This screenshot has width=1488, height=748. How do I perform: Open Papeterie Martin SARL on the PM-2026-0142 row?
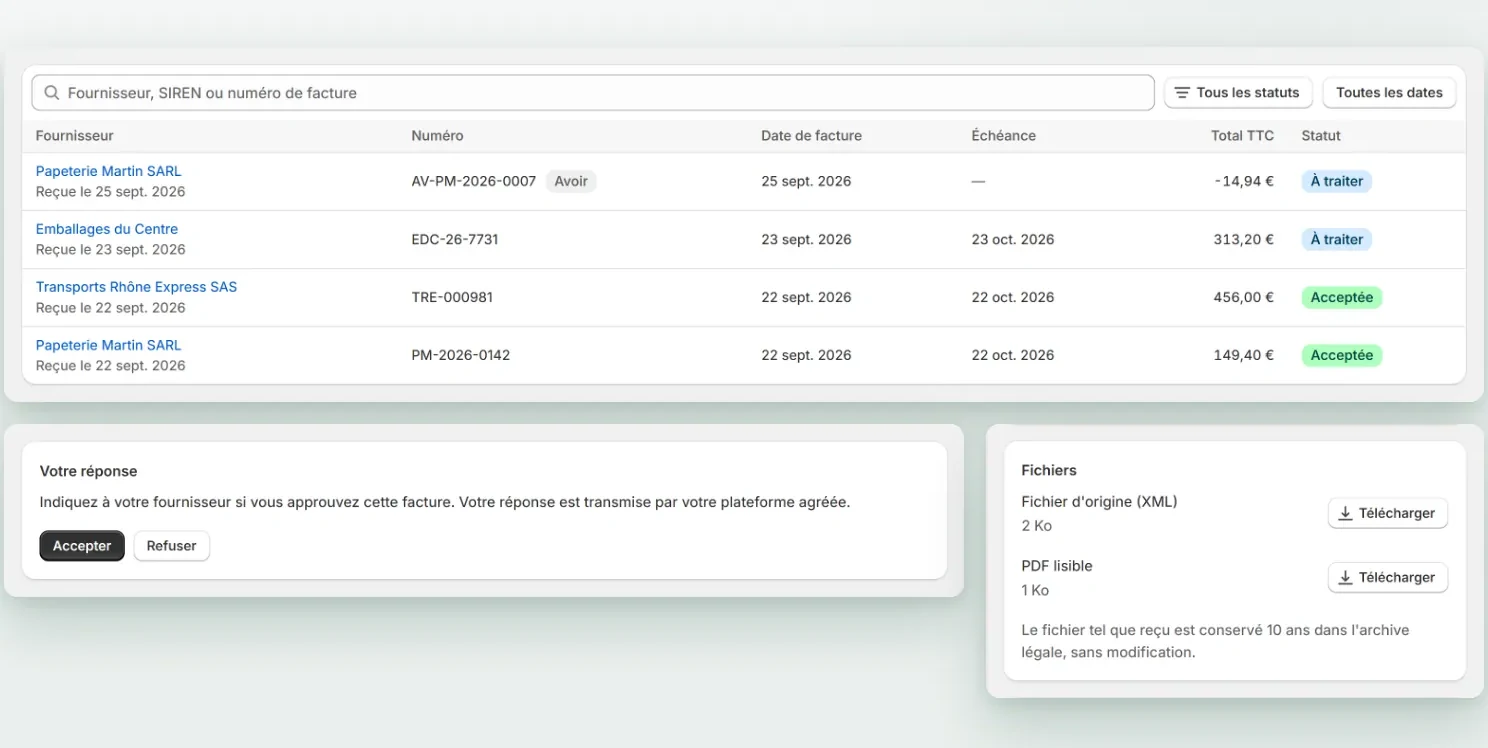tap(109, 345)
